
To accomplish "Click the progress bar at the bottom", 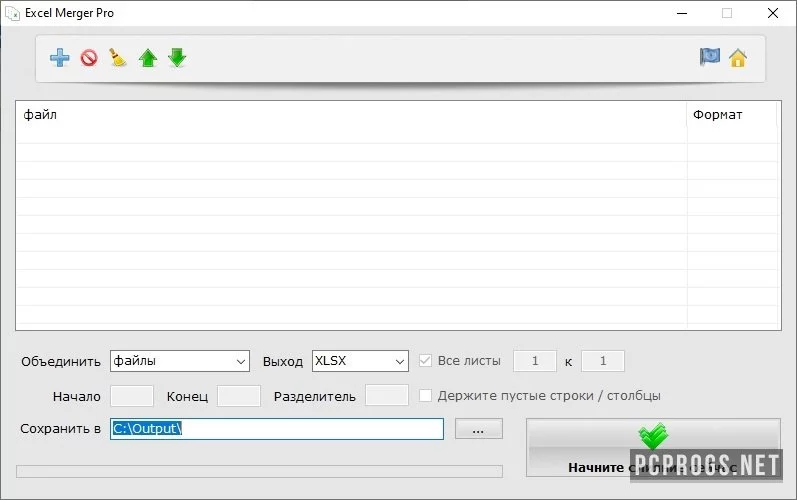I will coord(259,472).
